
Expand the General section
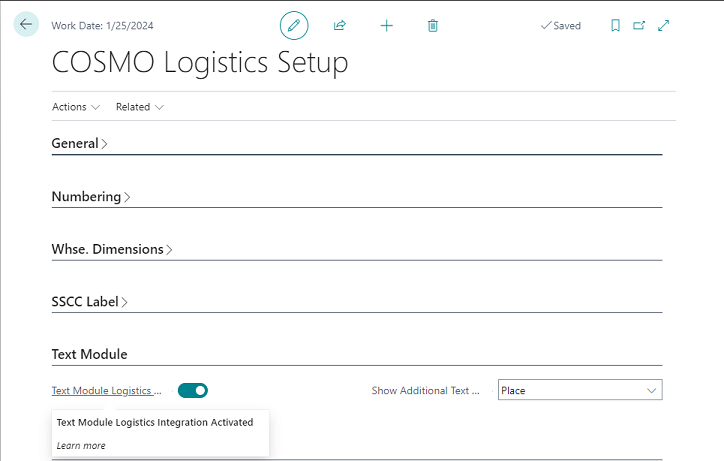[79, 143]
